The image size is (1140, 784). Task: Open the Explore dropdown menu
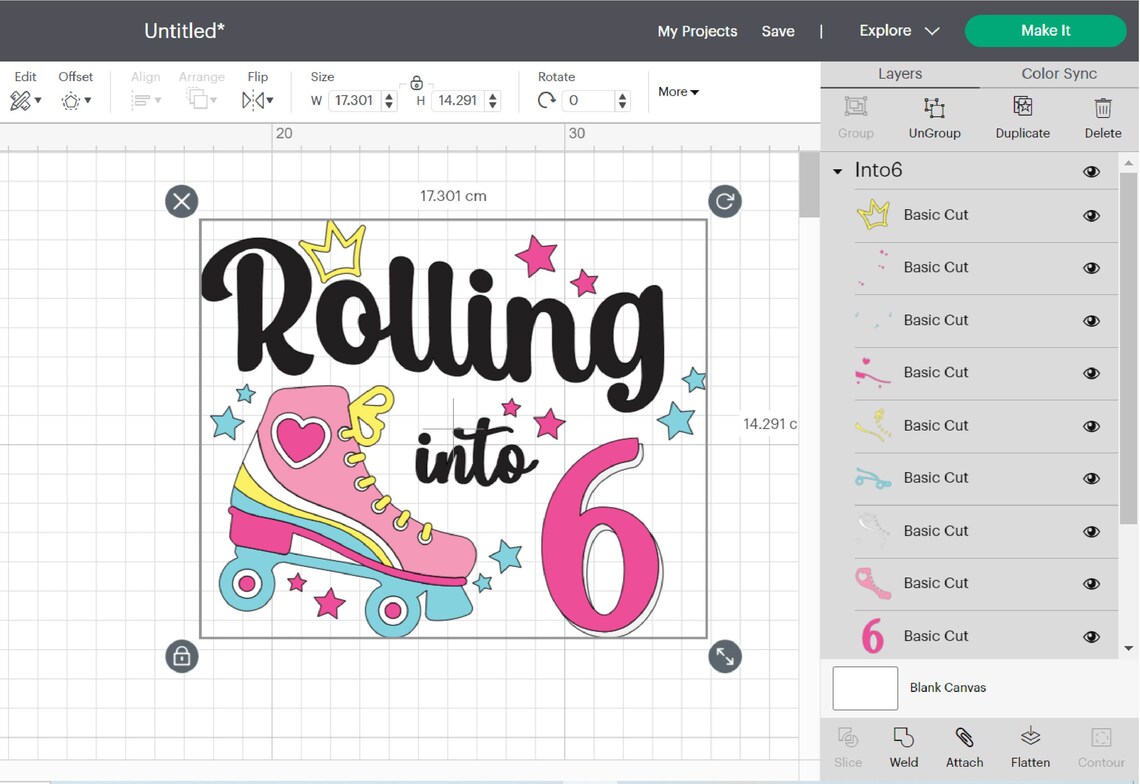point(897,30)
